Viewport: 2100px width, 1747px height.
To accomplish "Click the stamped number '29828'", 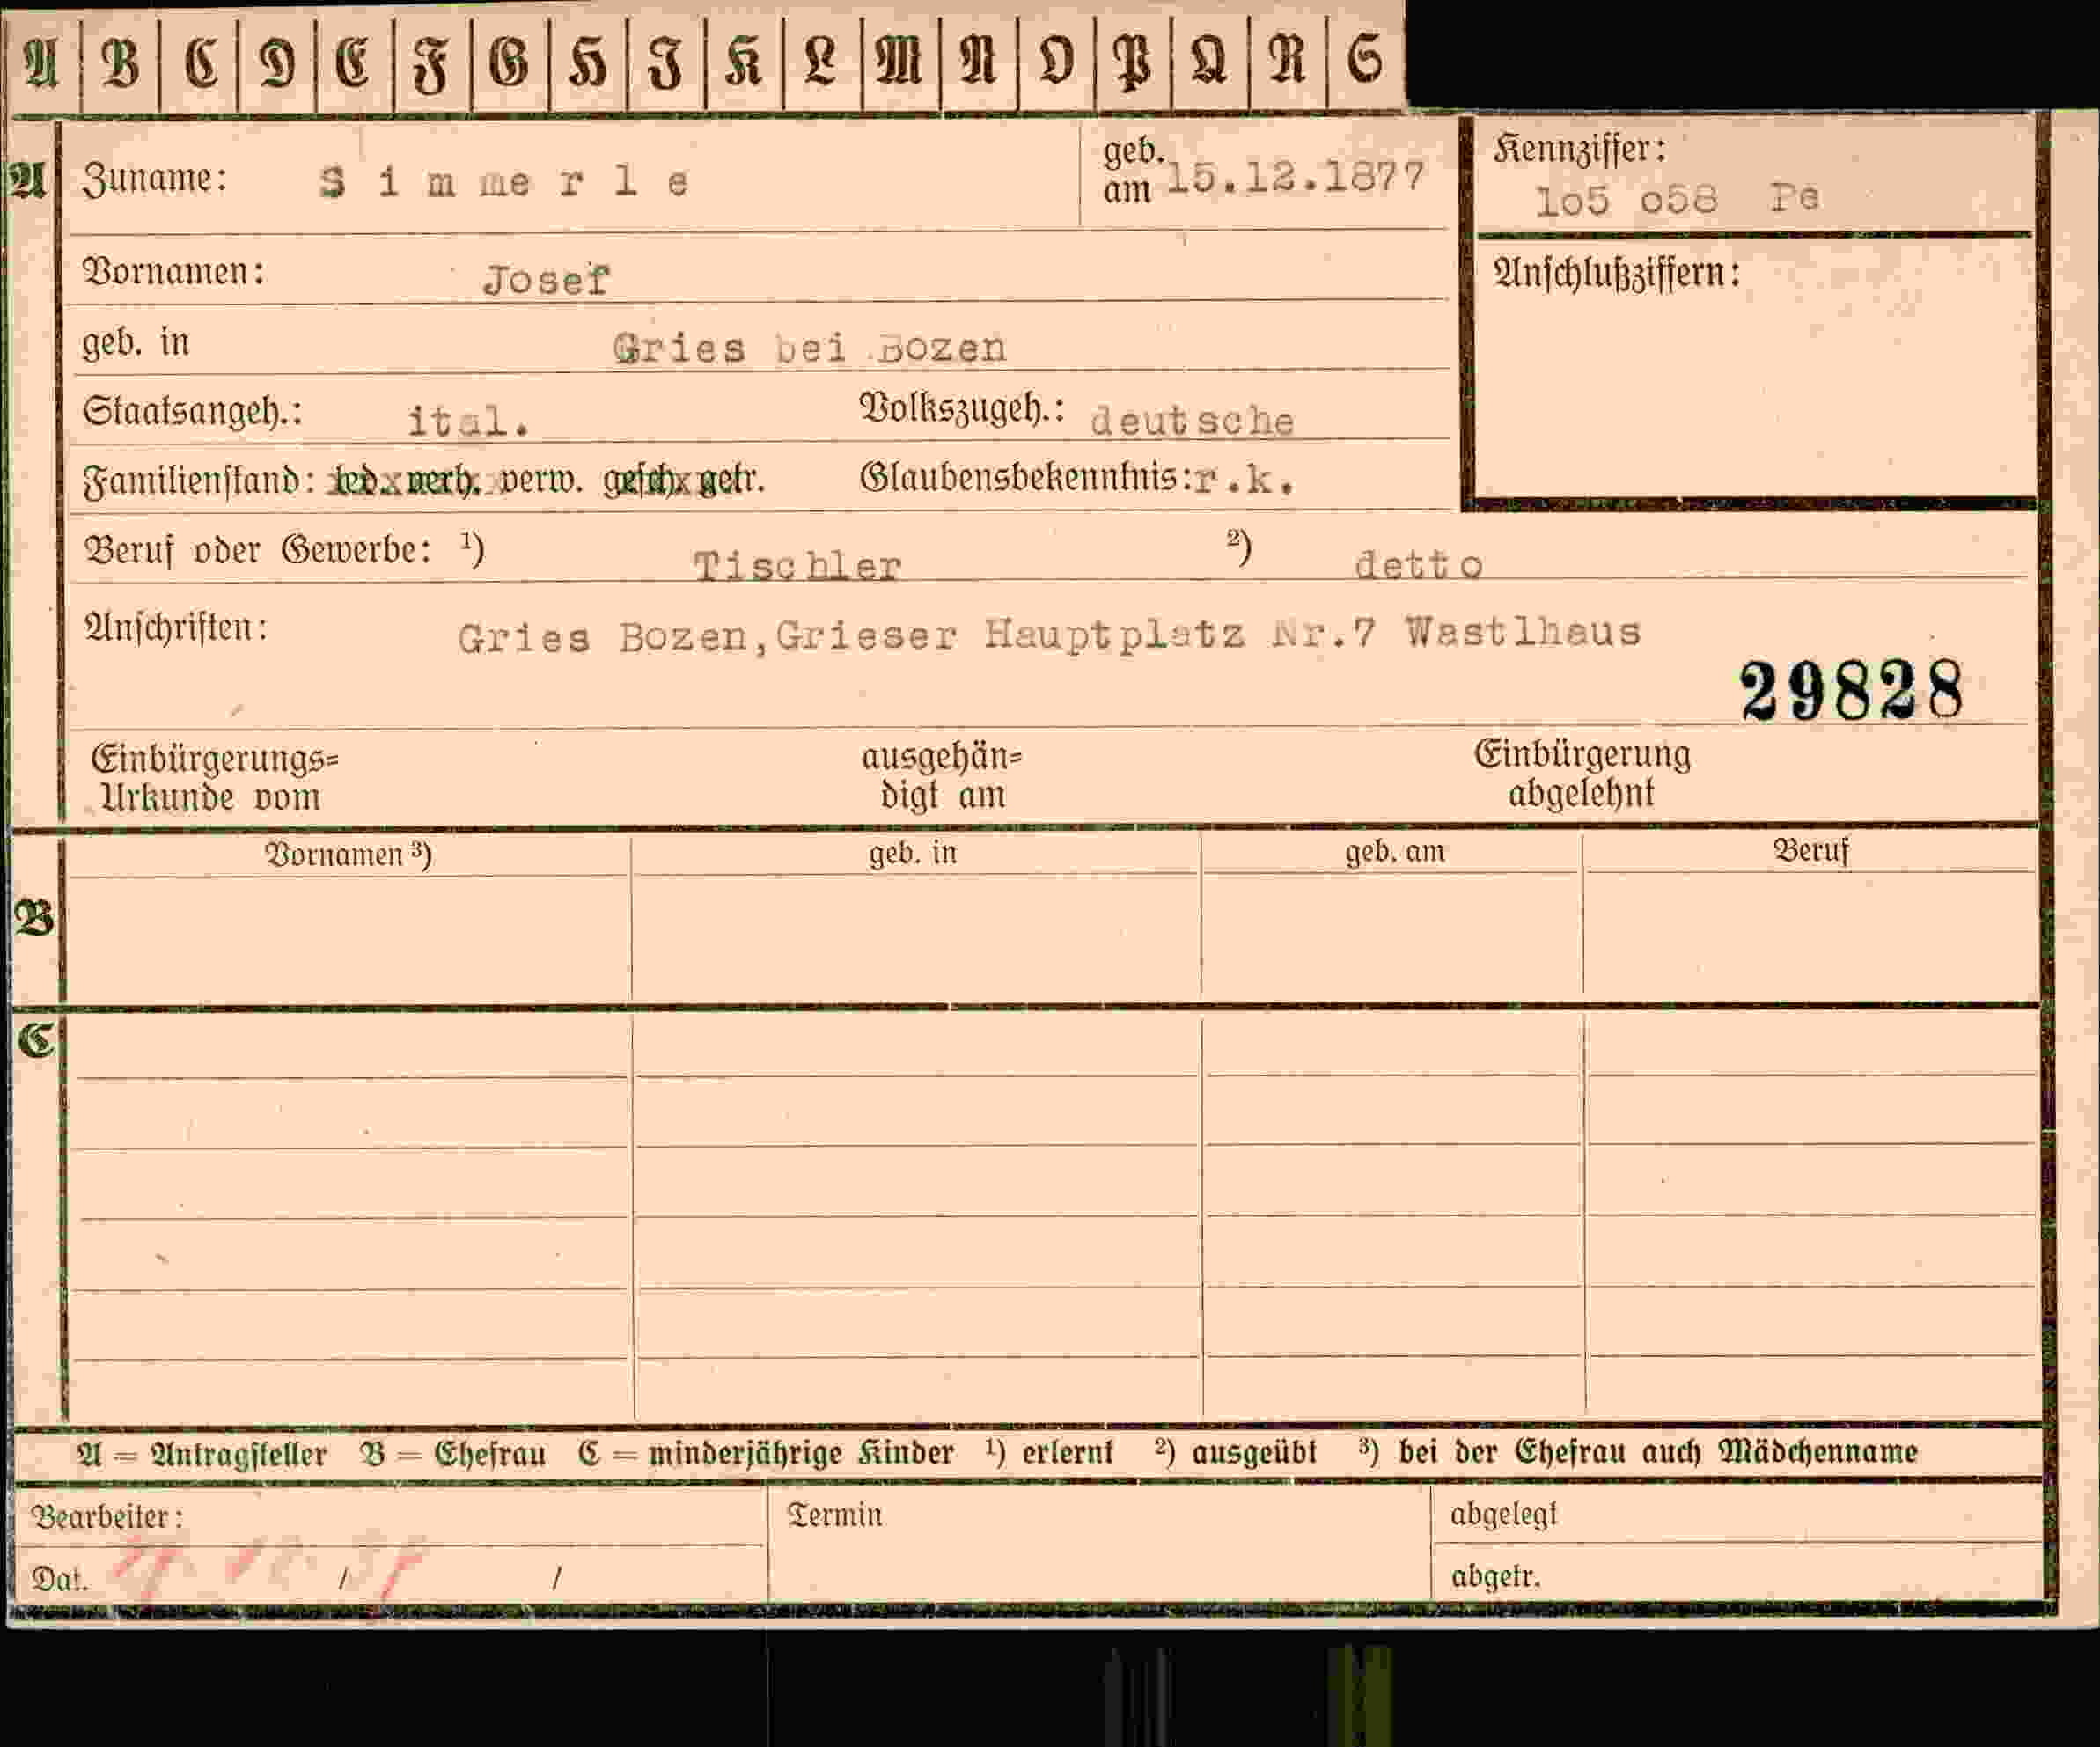I will pyautogui.click(x=1852, y=691).
